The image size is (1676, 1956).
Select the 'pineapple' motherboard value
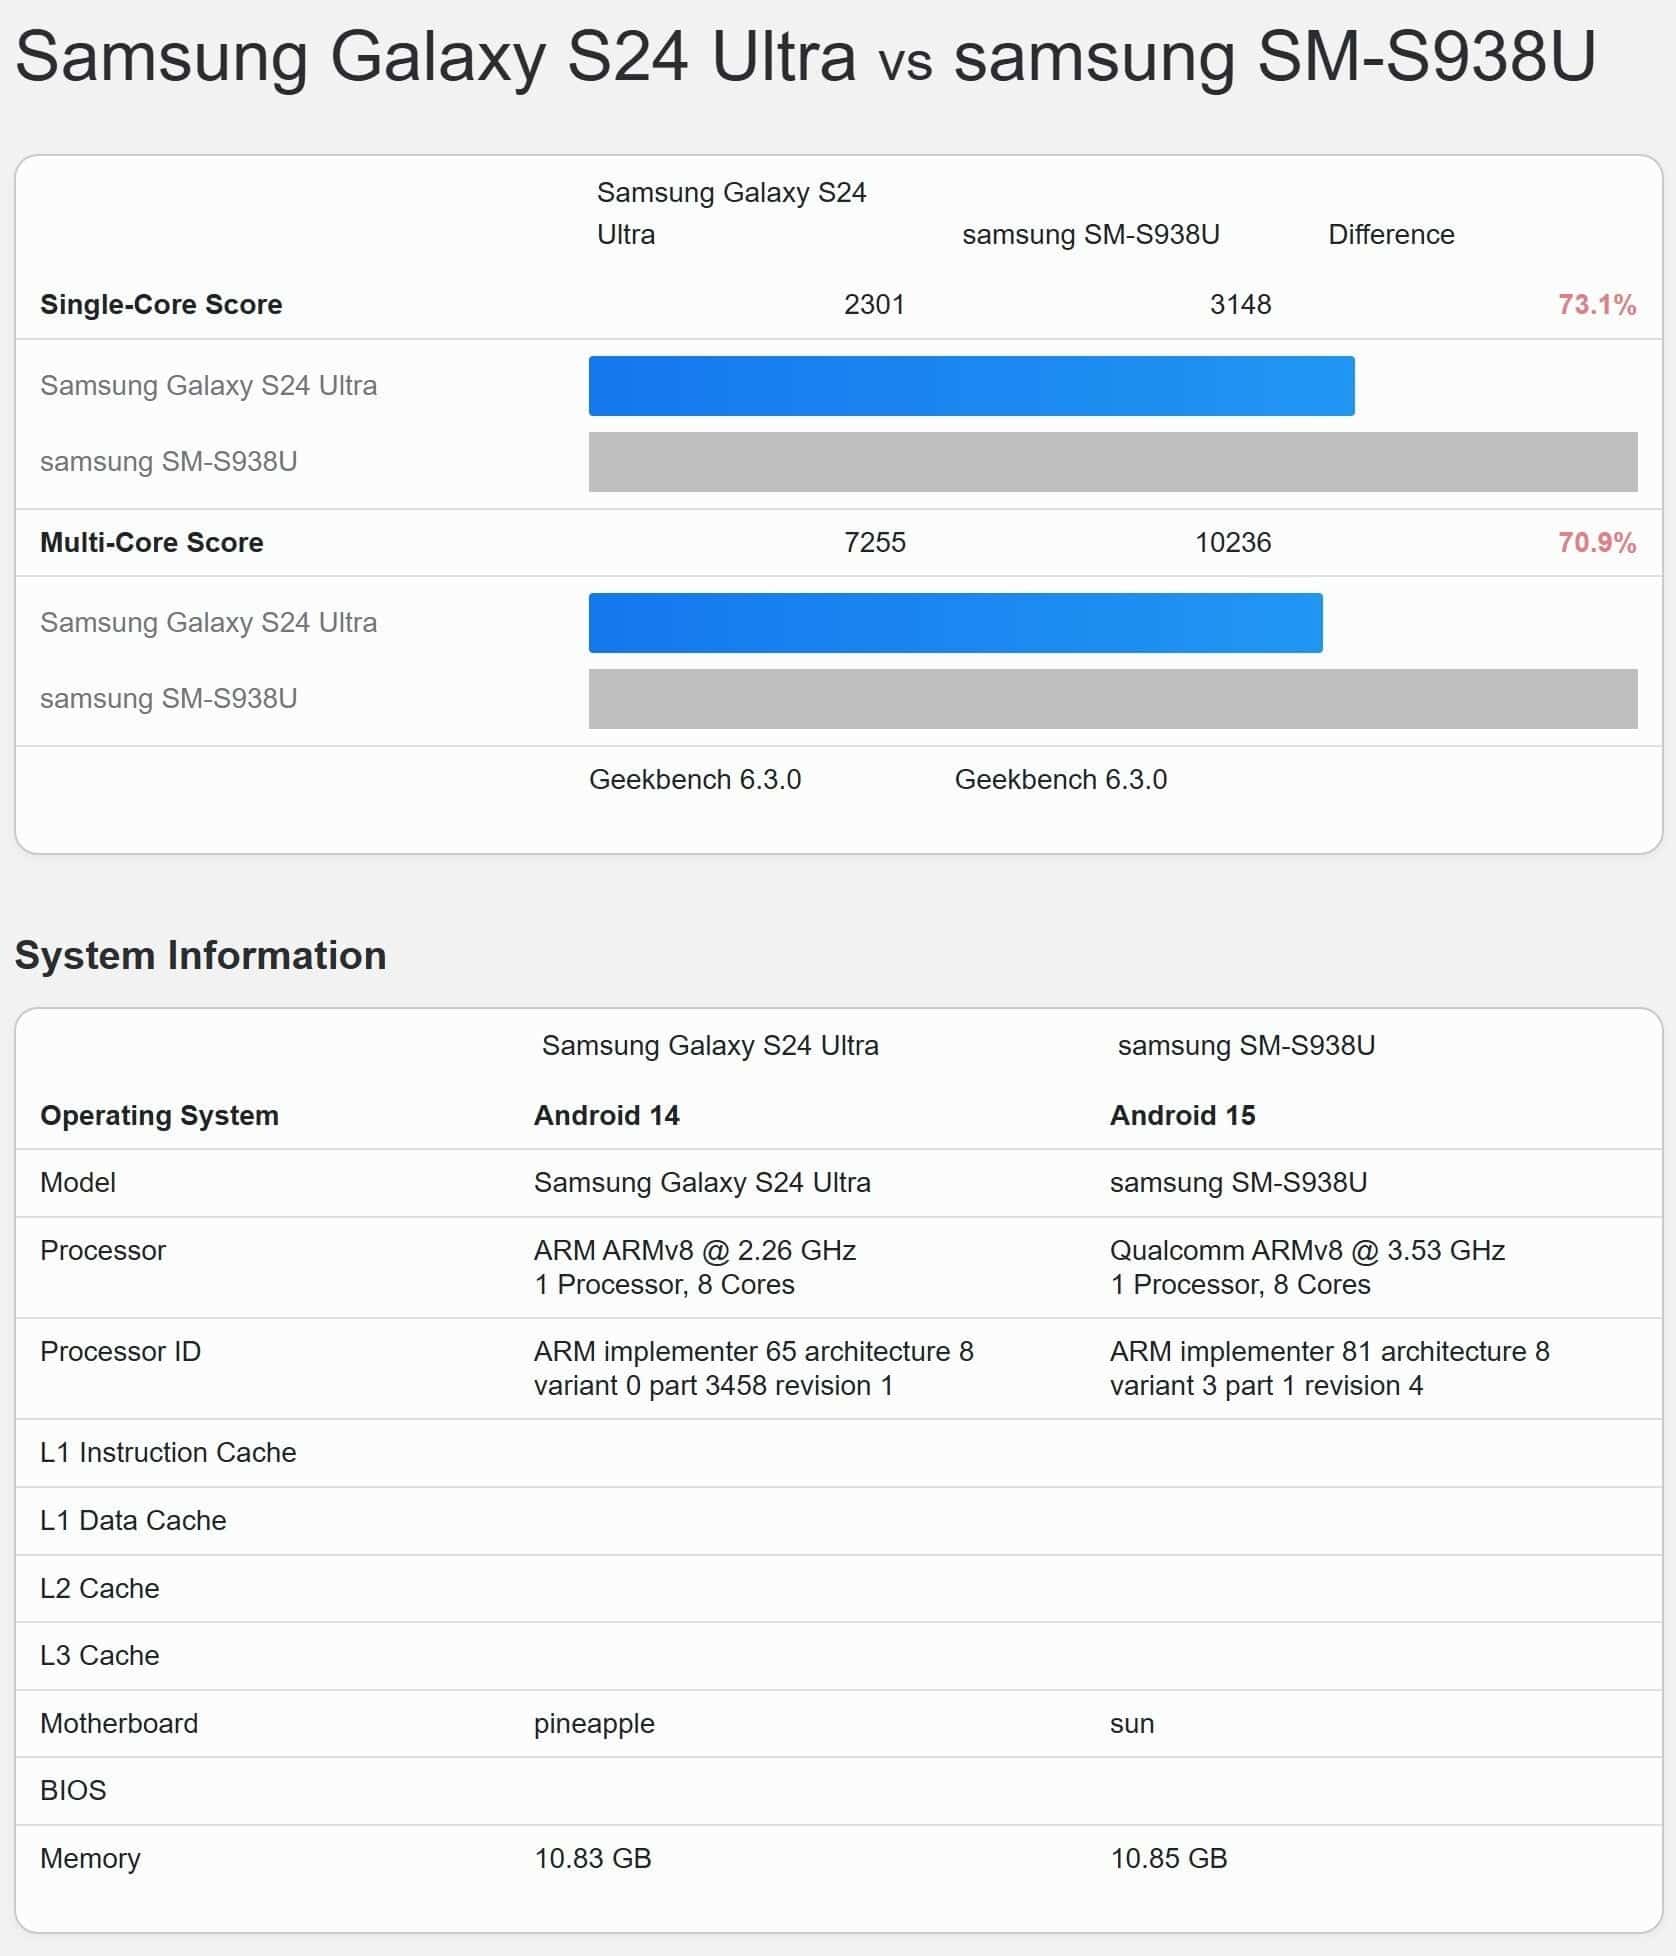click(594, 1724)
